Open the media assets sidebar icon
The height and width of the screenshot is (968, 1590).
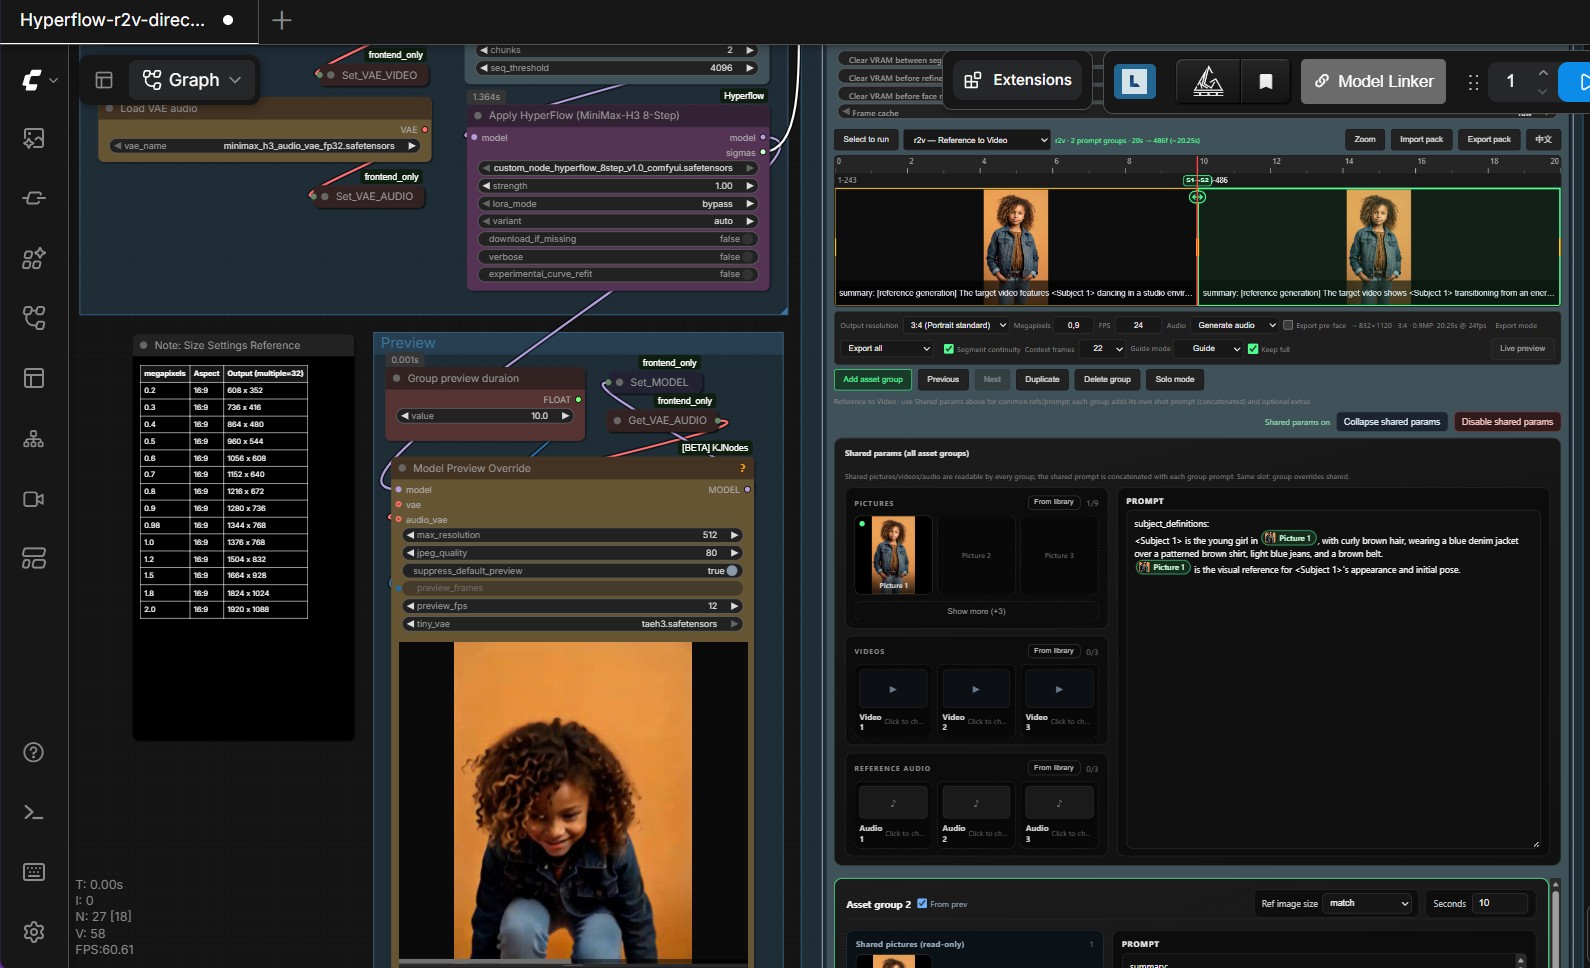pos(34,138)
